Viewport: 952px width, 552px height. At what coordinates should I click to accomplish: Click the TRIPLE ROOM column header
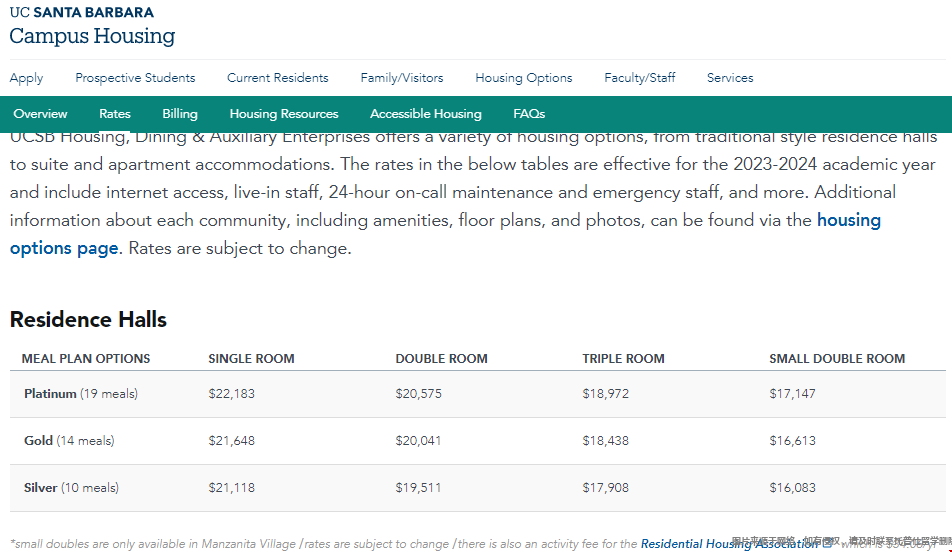(624, 358)
